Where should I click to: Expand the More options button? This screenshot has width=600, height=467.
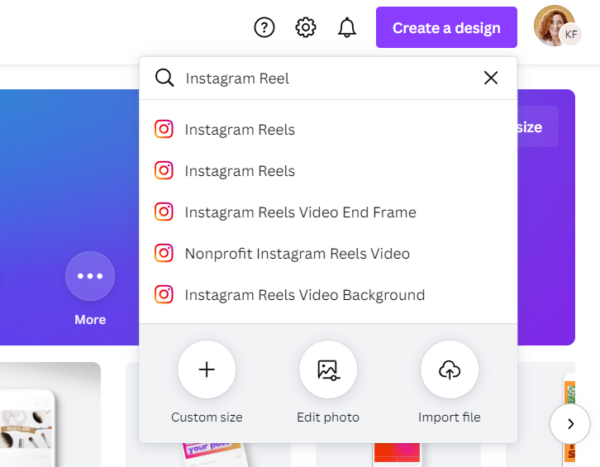pyautogui.click(x=90, y=276)
